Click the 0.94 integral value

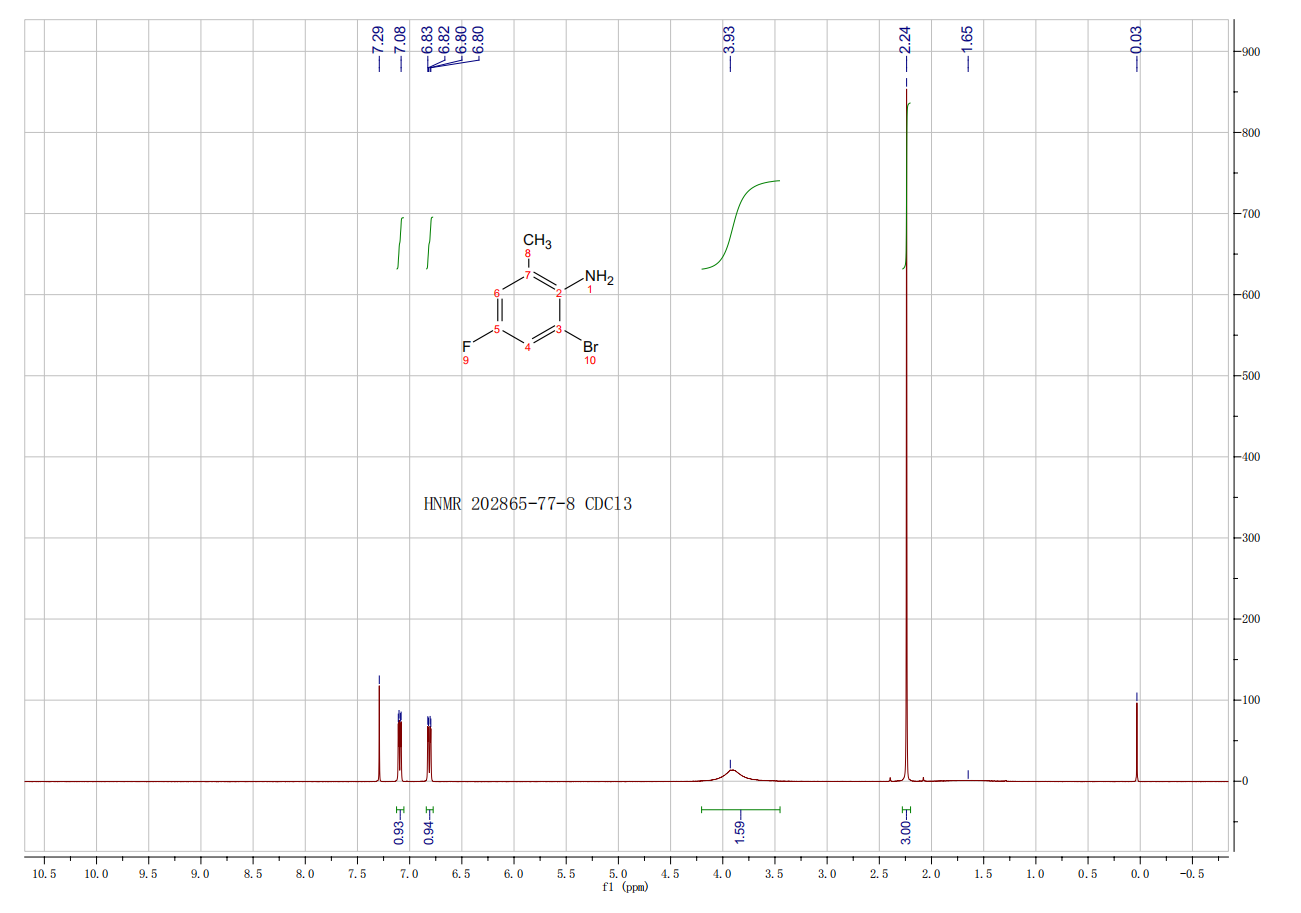pos(429,832)
